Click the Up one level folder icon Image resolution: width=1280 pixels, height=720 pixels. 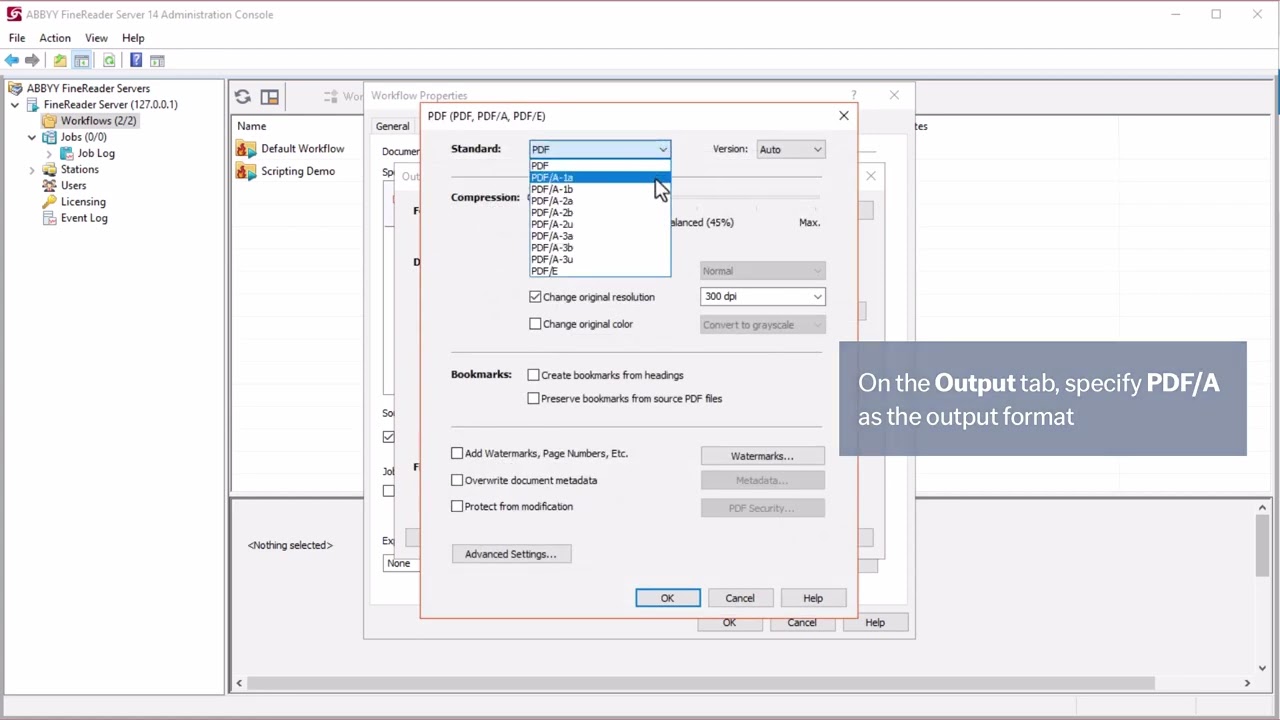tap(60, 61)
